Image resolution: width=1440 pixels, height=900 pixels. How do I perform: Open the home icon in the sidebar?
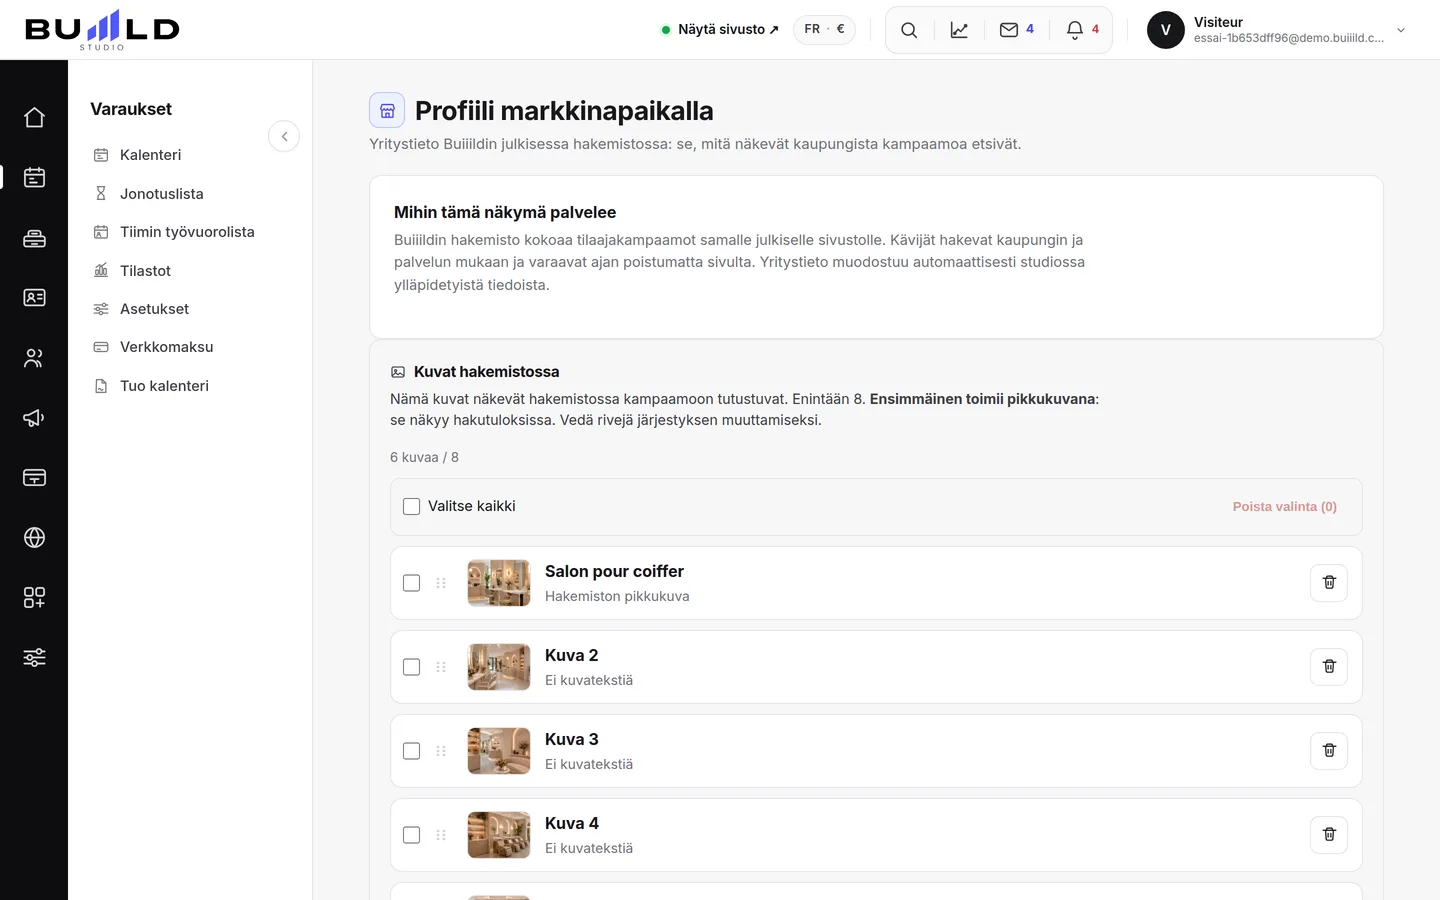pyautogui.click(x=34, y=118)
